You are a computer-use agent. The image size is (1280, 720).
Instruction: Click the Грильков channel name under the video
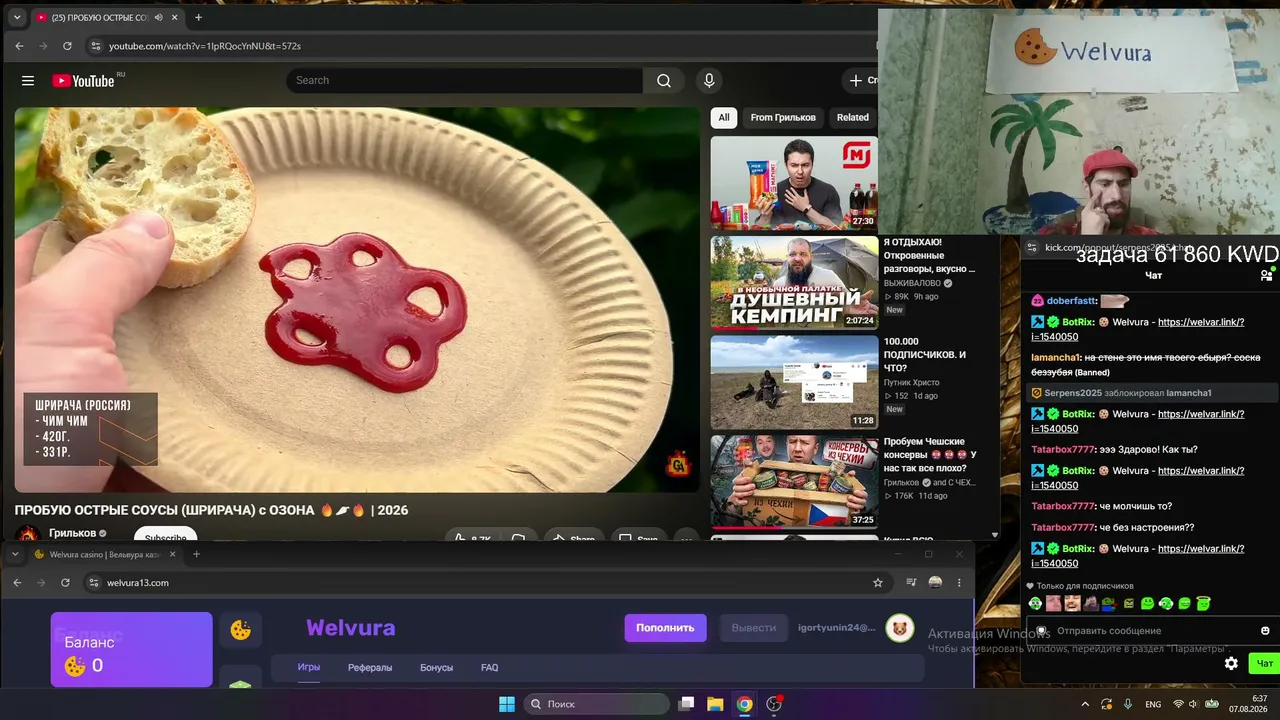pos(72,533)
